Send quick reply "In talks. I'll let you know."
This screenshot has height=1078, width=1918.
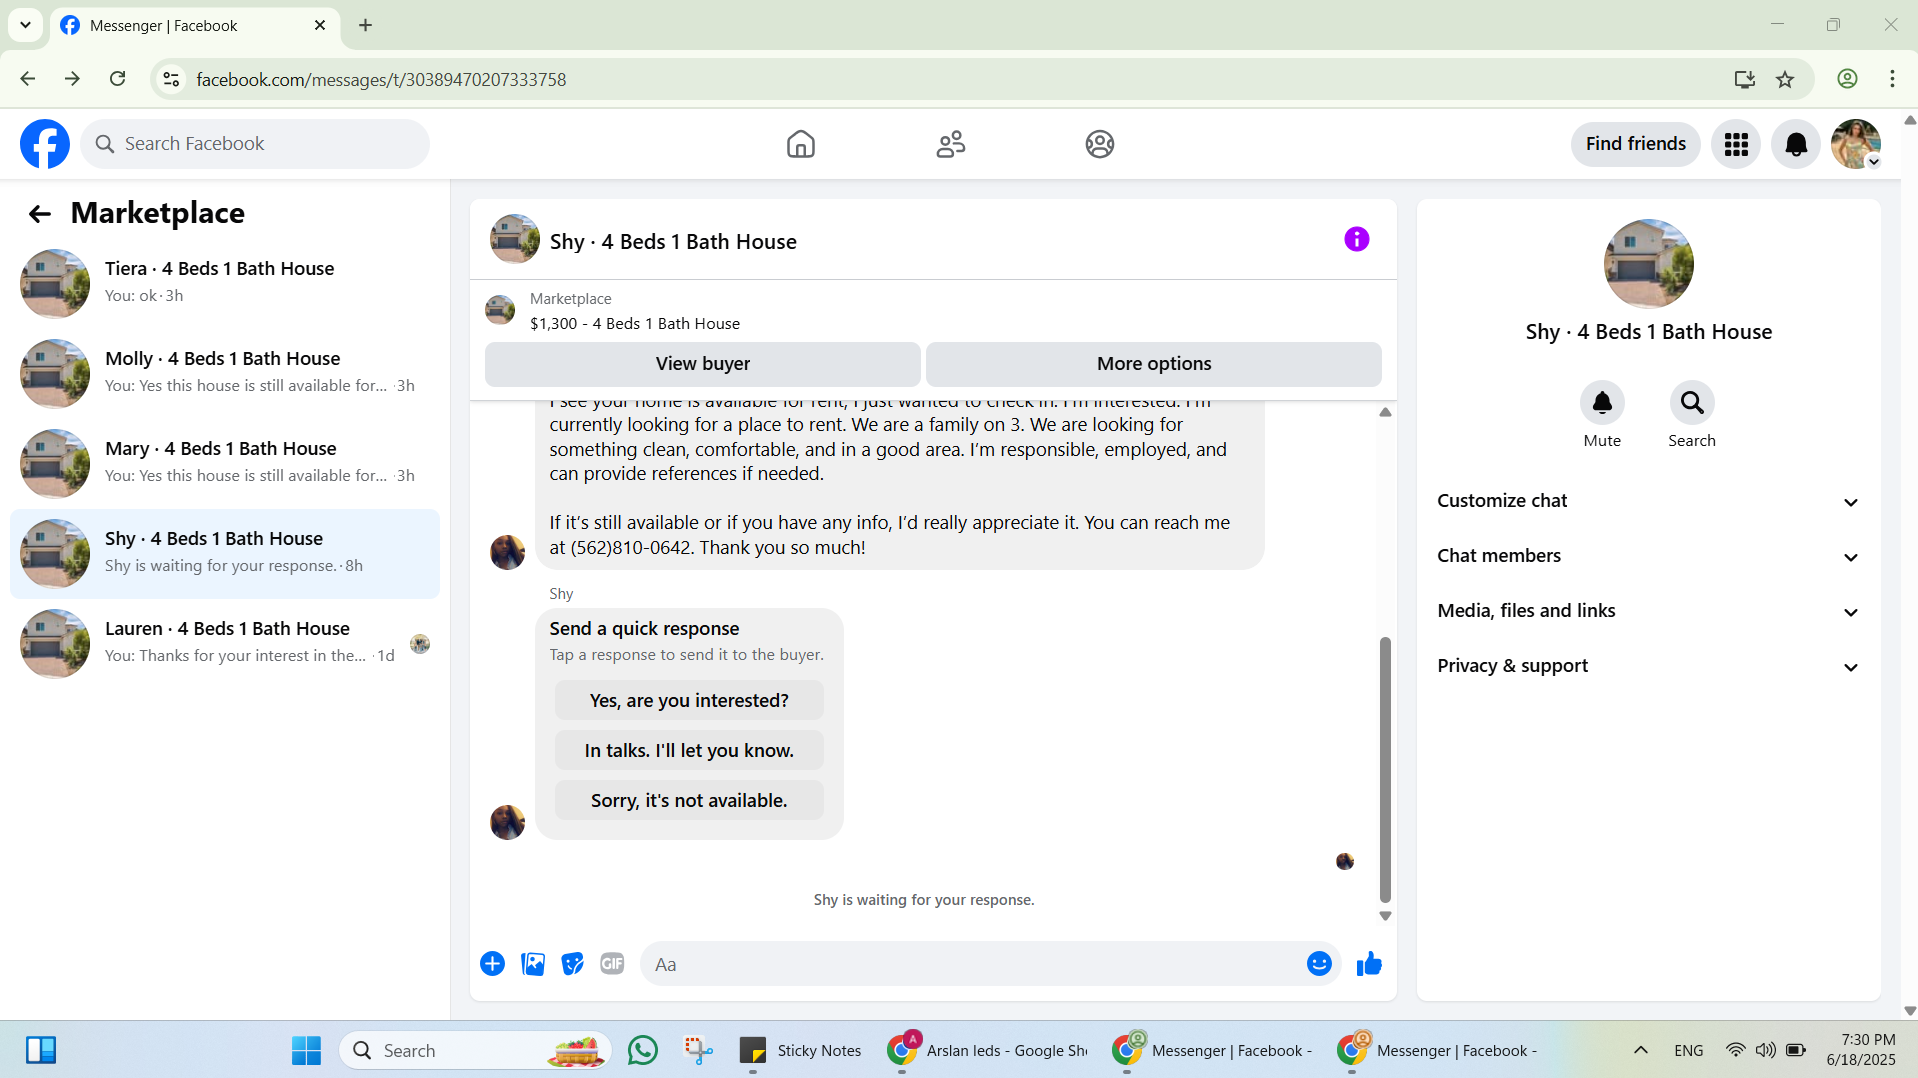(x=689, y=751)
